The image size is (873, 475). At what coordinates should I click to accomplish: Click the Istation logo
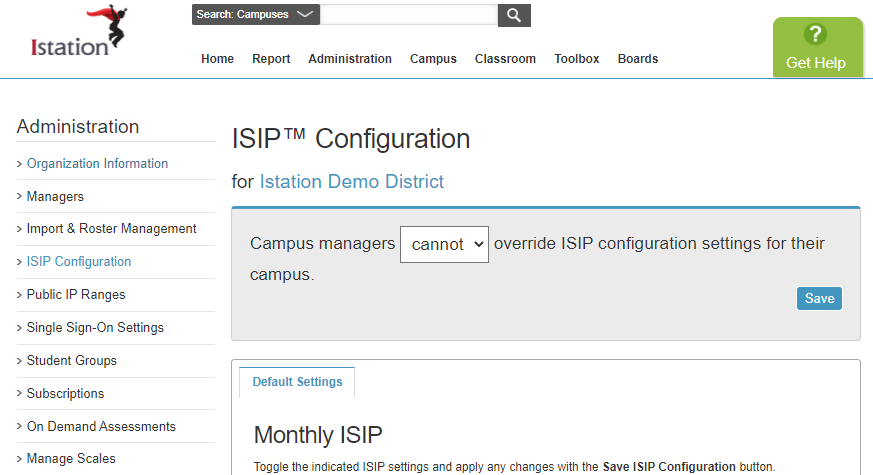pyautogui.click(x=79, y=31)
